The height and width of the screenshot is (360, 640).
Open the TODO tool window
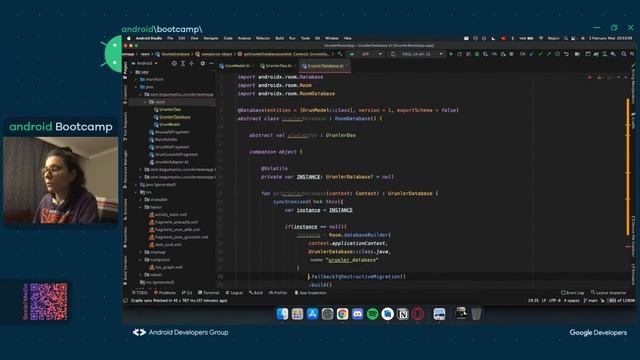click(x=140, y=293)
